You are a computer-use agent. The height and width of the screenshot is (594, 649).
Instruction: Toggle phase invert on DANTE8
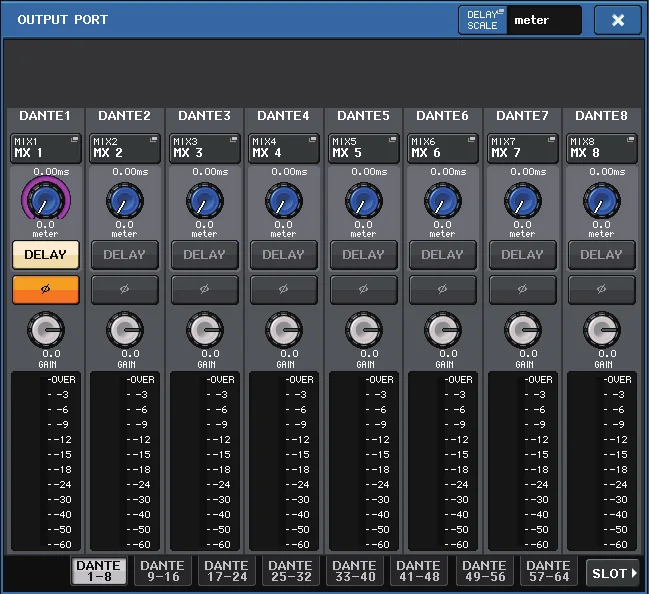click(601, 289)
